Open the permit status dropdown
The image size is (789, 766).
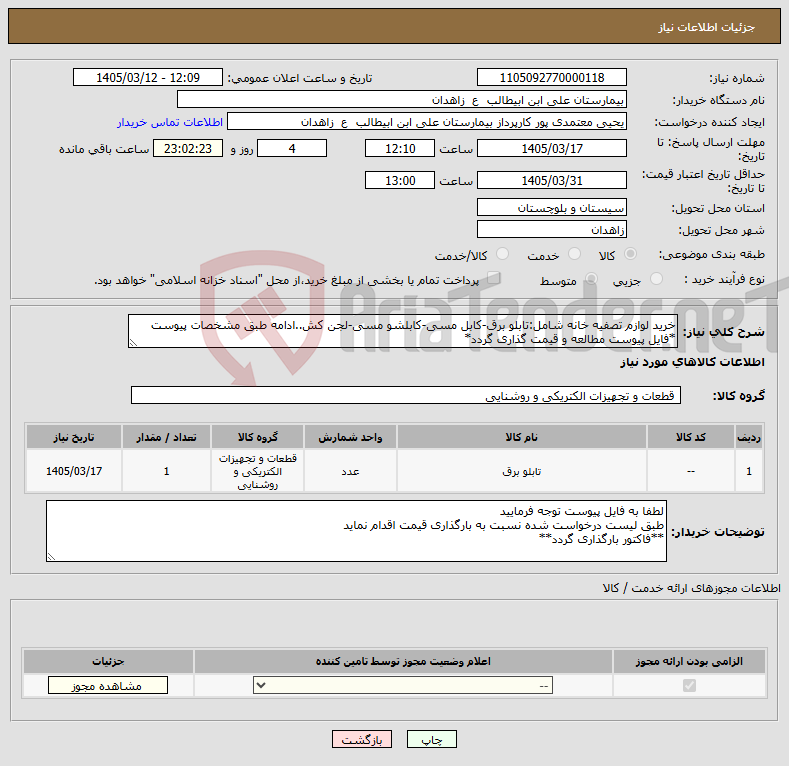(x=403, y=685)
